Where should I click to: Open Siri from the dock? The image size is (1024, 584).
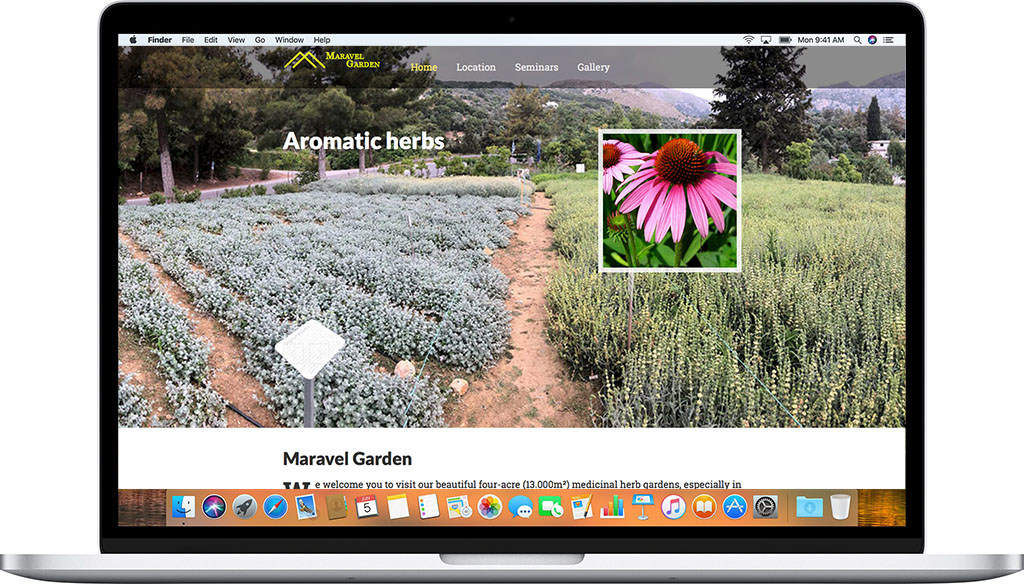[x=214, y=507]
